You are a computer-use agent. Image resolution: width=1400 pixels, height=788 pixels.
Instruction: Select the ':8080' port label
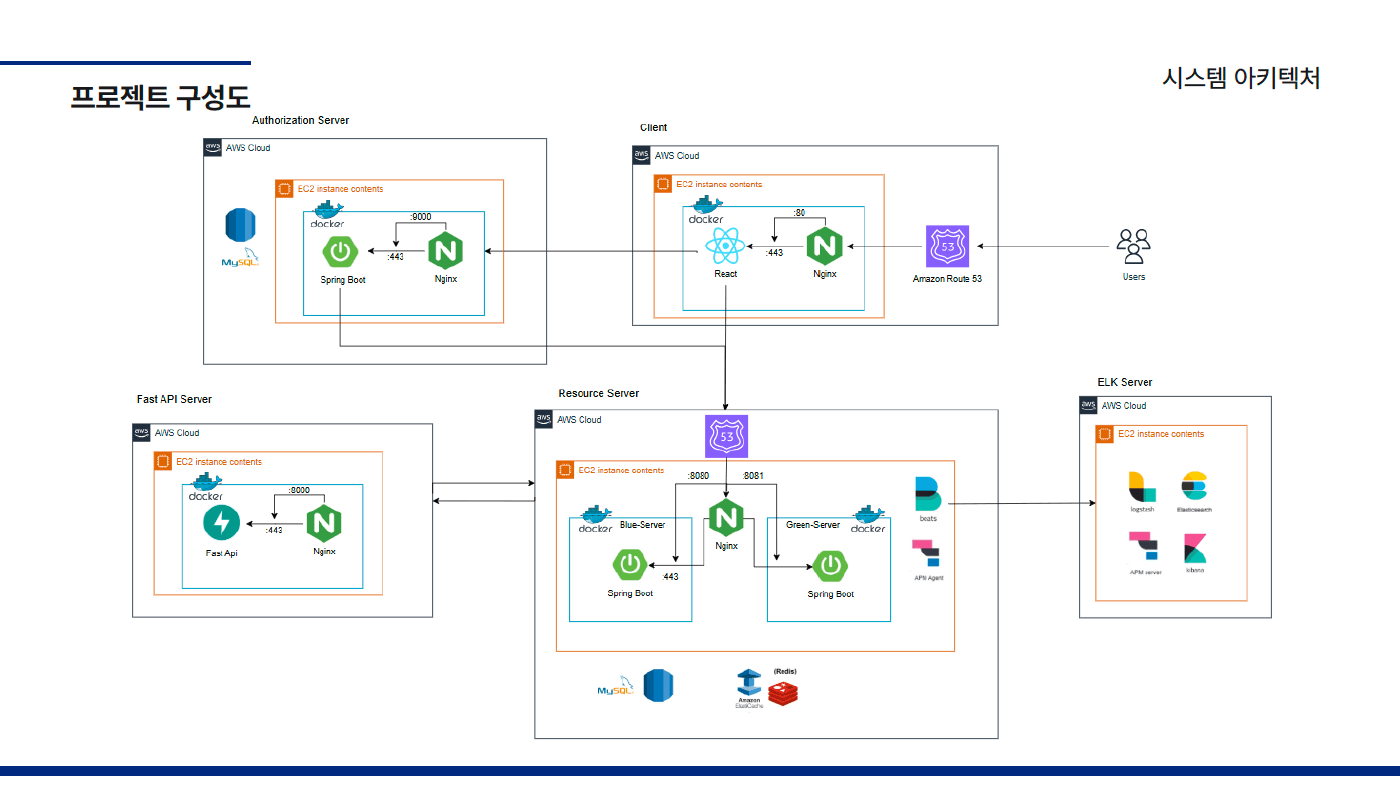[x=698, y=476]
